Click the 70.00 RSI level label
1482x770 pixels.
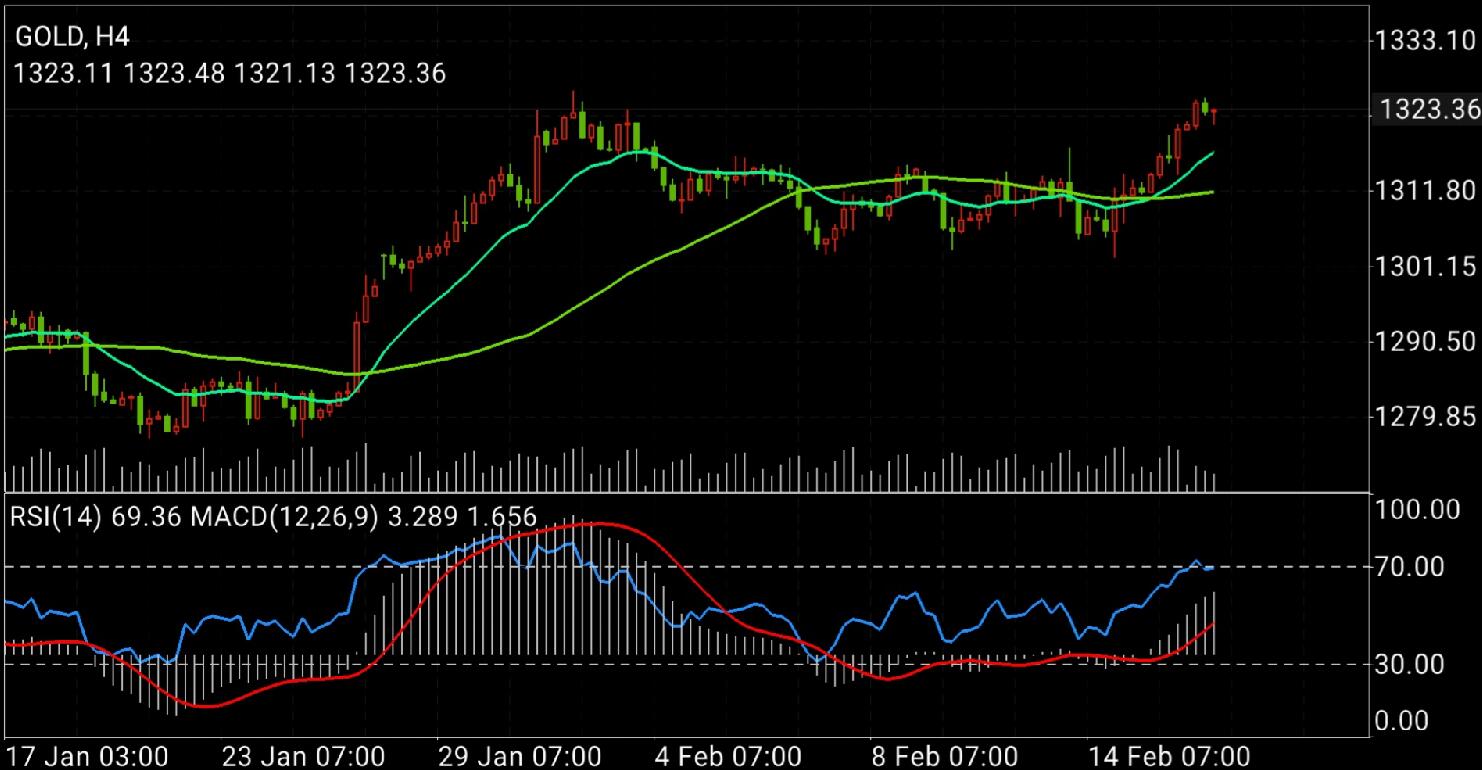[x=1410, y=567]
